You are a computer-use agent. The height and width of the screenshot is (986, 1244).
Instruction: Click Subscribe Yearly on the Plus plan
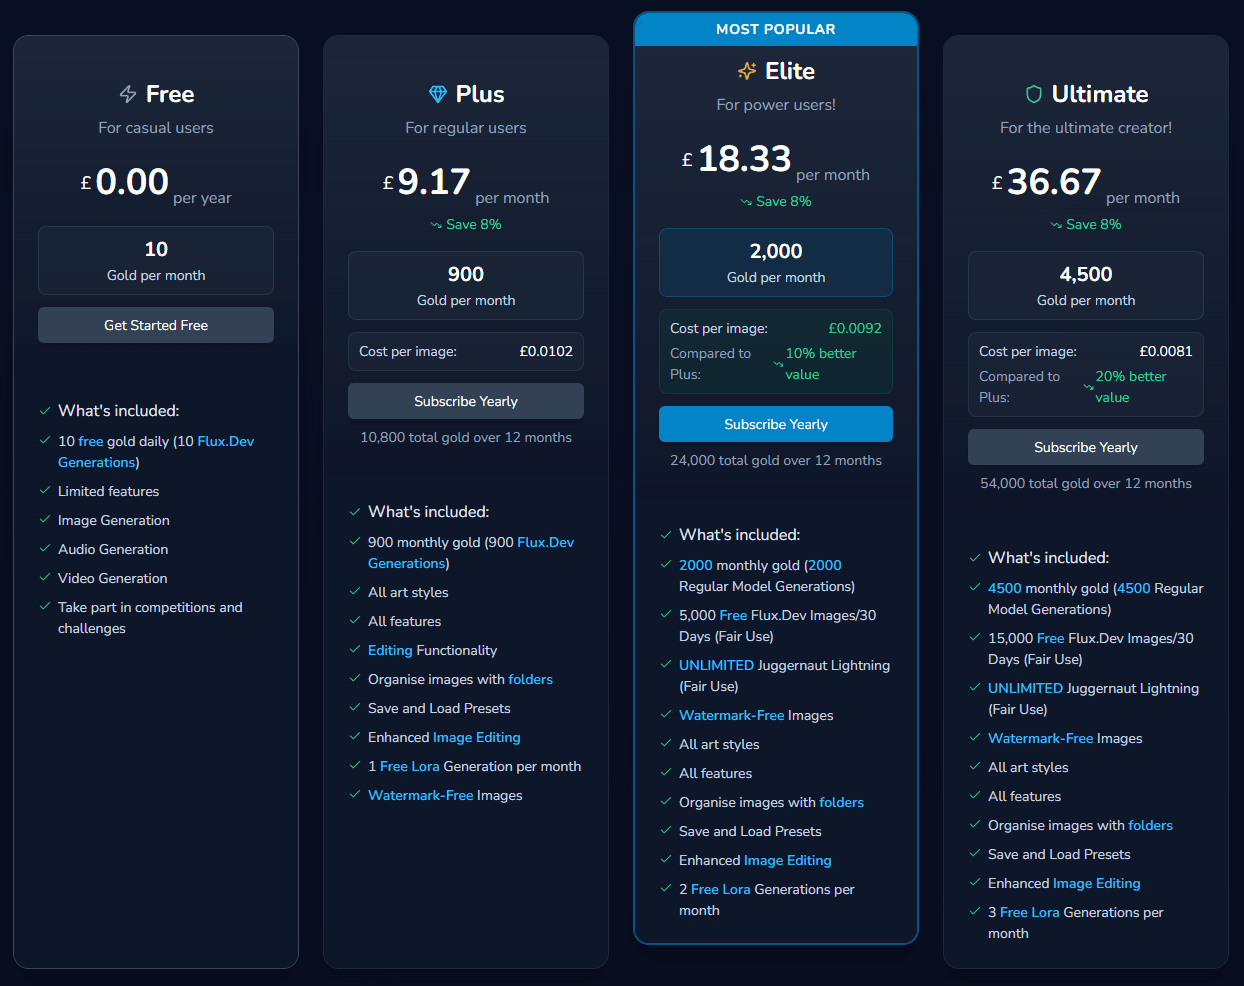[x=465, y=401]
